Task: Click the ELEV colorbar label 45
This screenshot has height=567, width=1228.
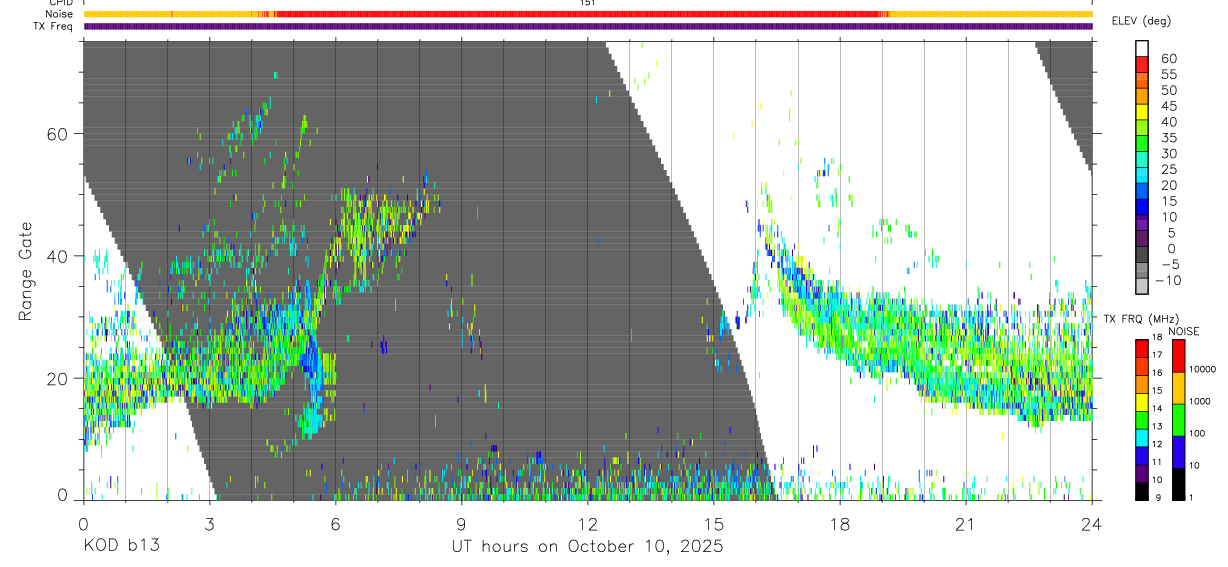Action: pos(1168,106)
